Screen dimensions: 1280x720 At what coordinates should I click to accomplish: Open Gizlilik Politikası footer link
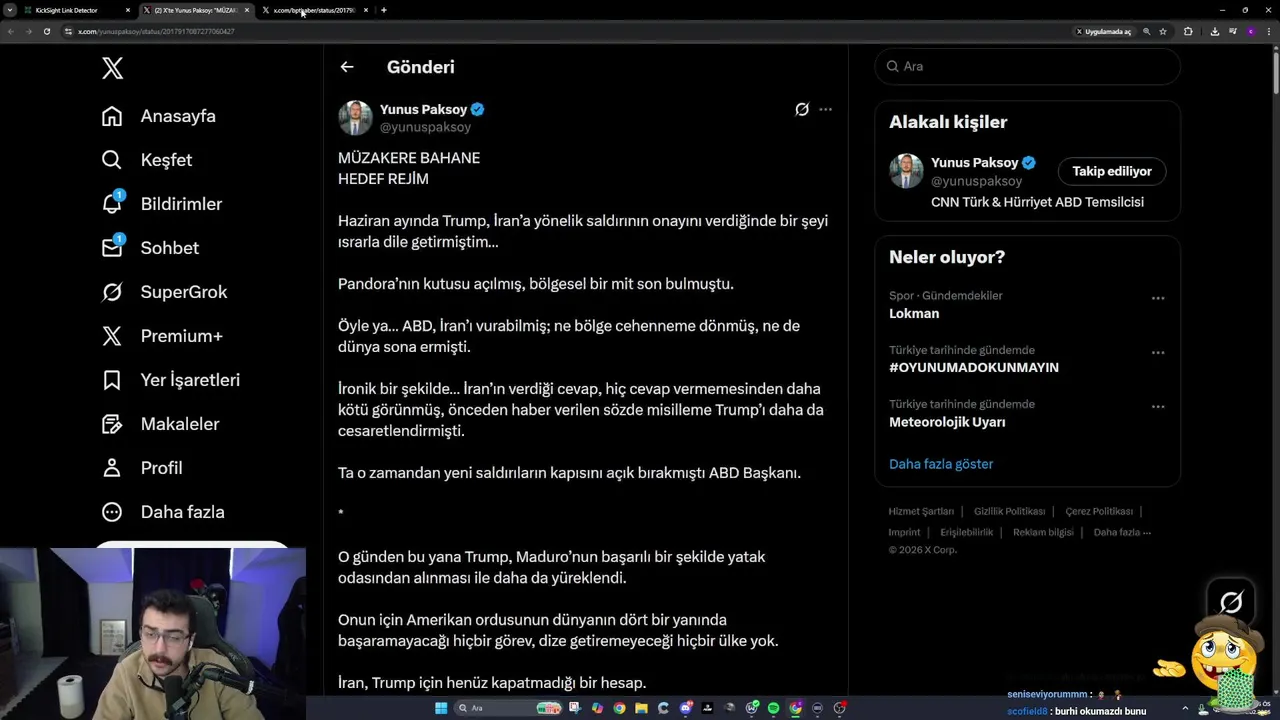(1009, 511)
